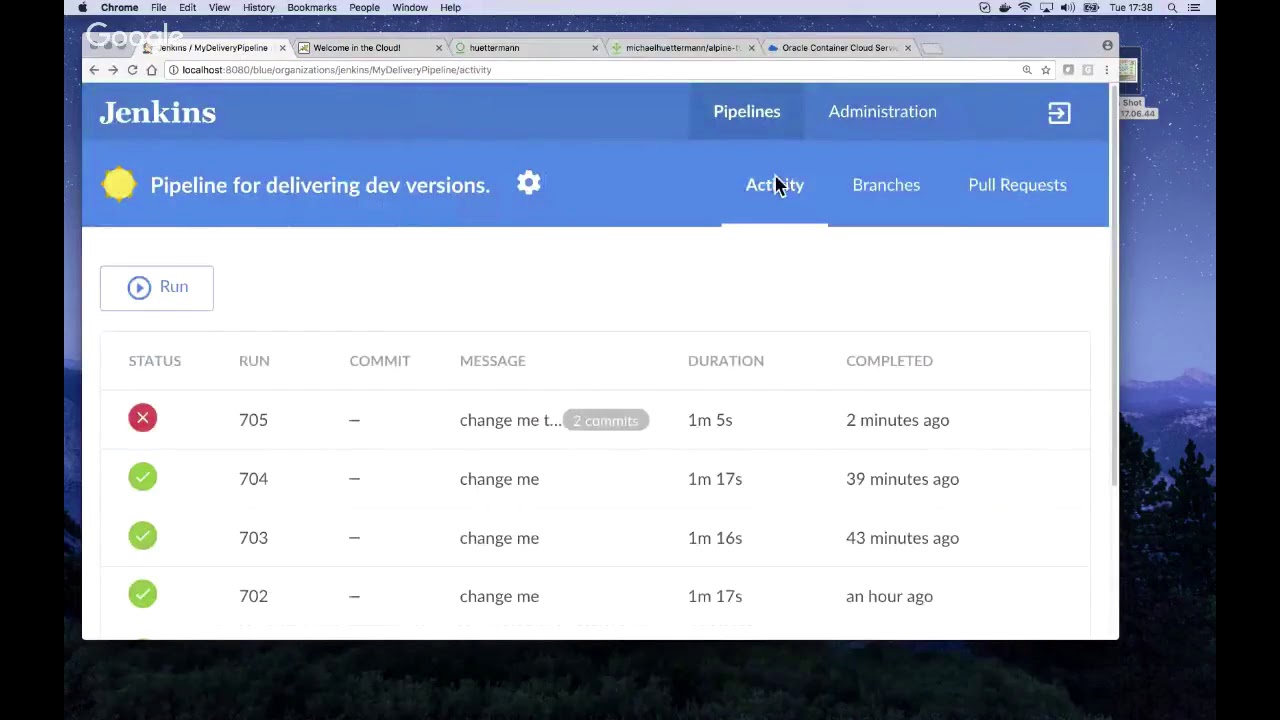Open the Bookmarks menu in menu bar
The width and height of the screenshot is (1280, 720).
coord(312,8)
